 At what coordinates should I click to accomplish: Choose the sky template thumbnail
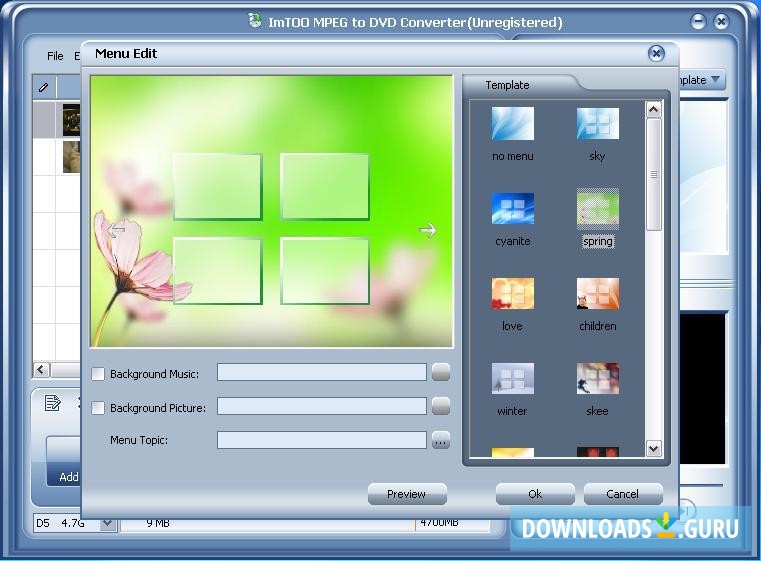(597, 124)
